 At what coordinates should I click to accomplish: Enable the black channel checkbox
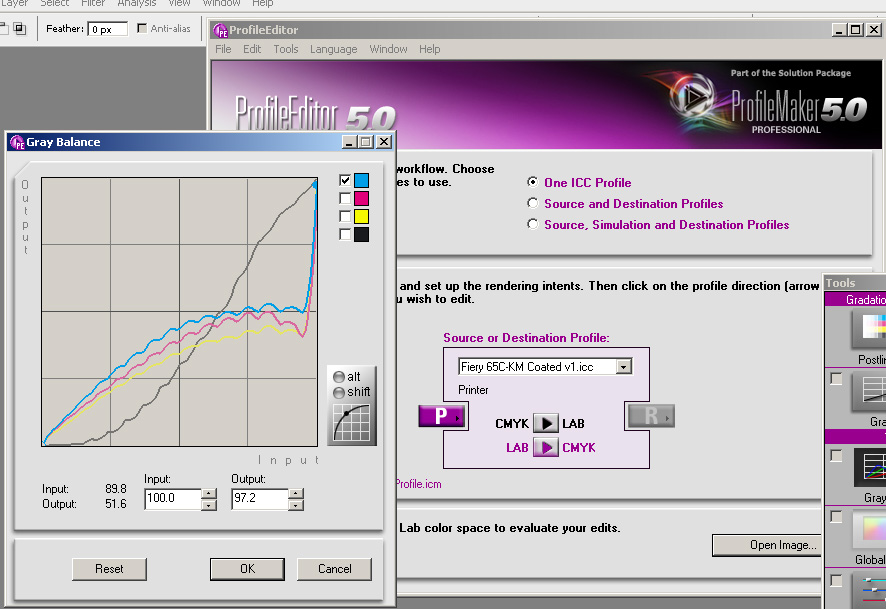(345, 234)
